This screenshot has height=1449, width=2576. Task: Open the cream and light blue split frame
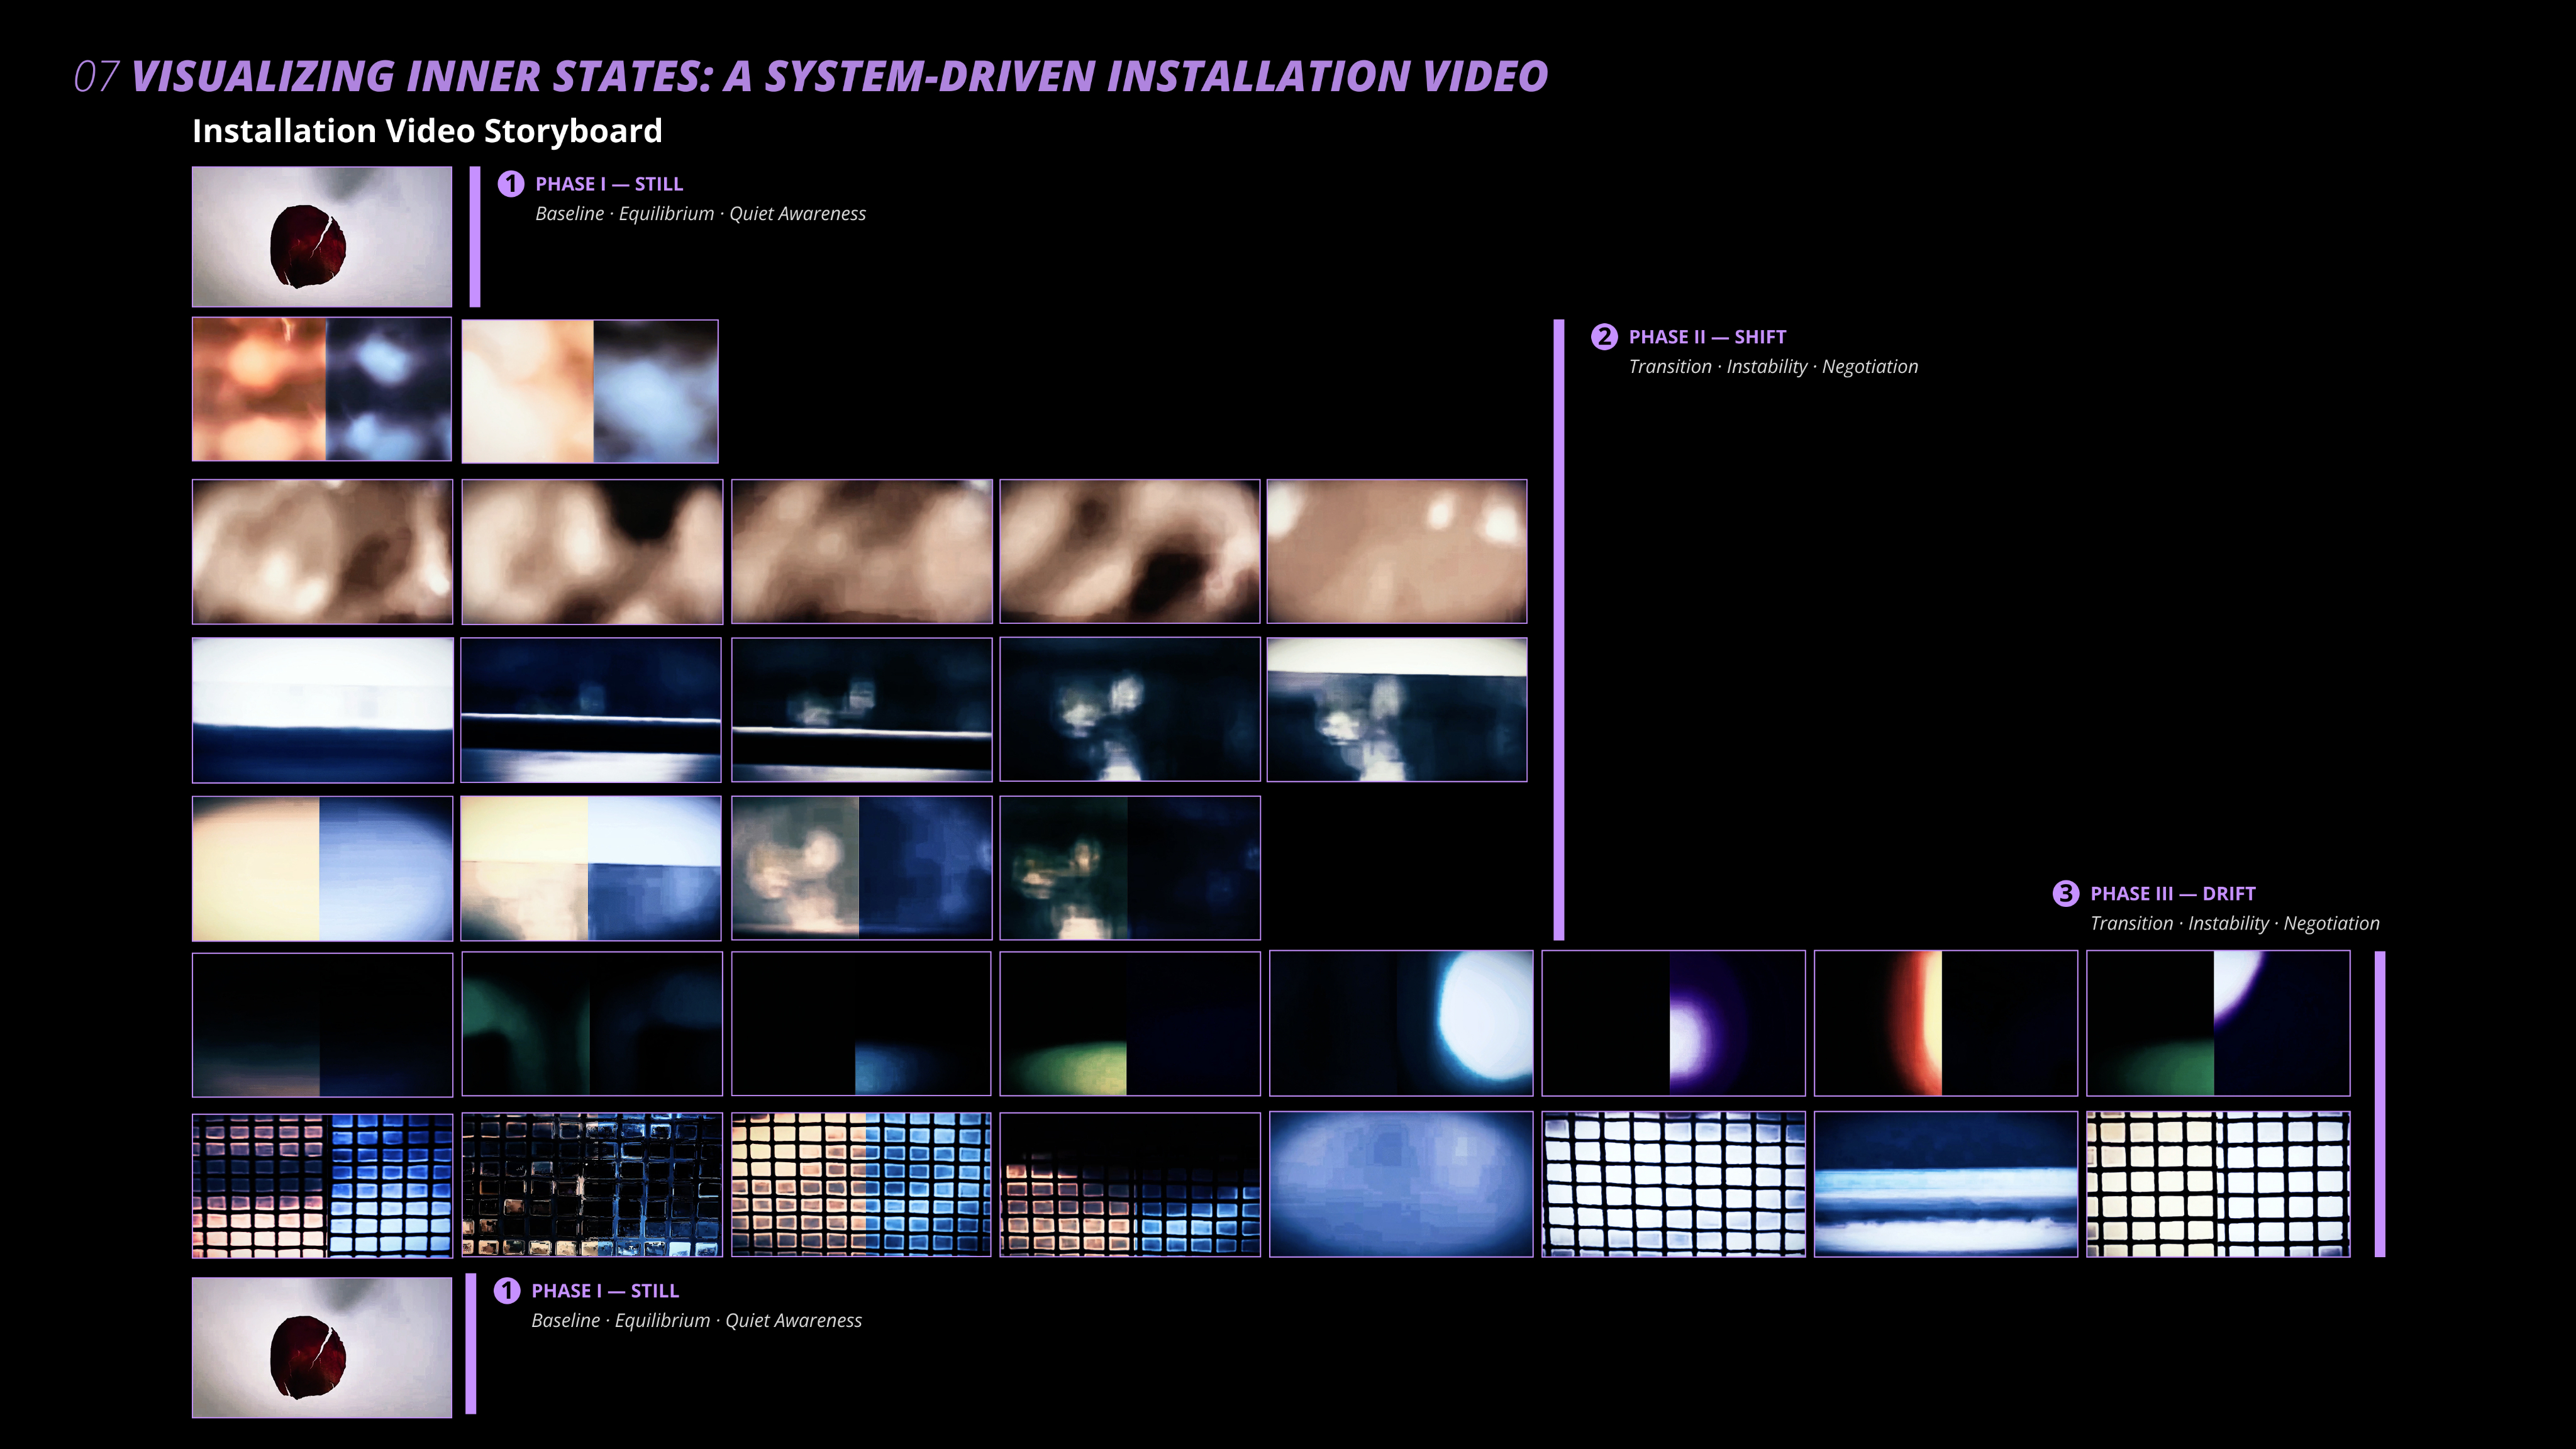click(x=322, y=868)
